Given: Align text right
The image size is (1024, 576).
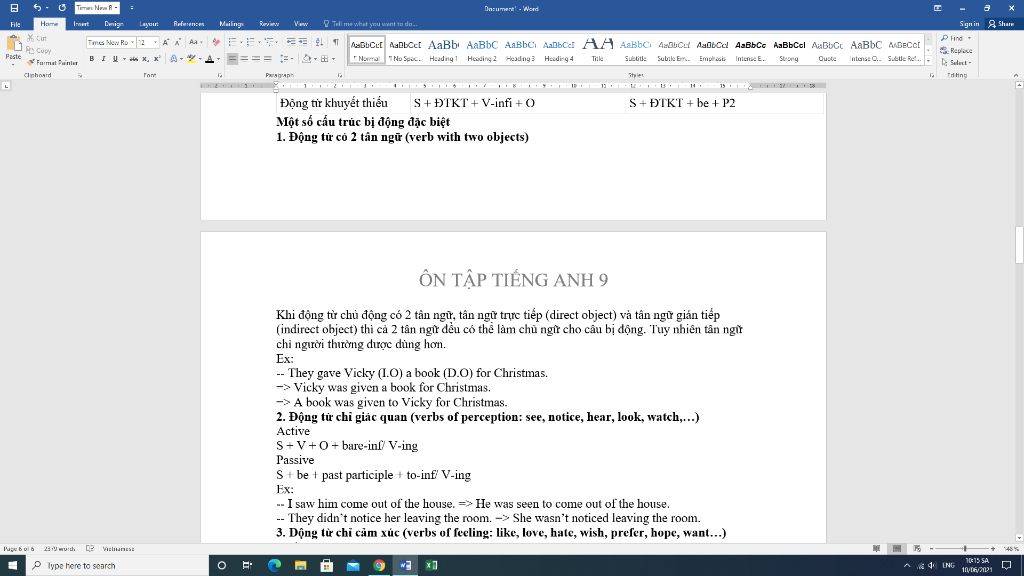Looking at the screenshot, I should [x=256, y=59].
